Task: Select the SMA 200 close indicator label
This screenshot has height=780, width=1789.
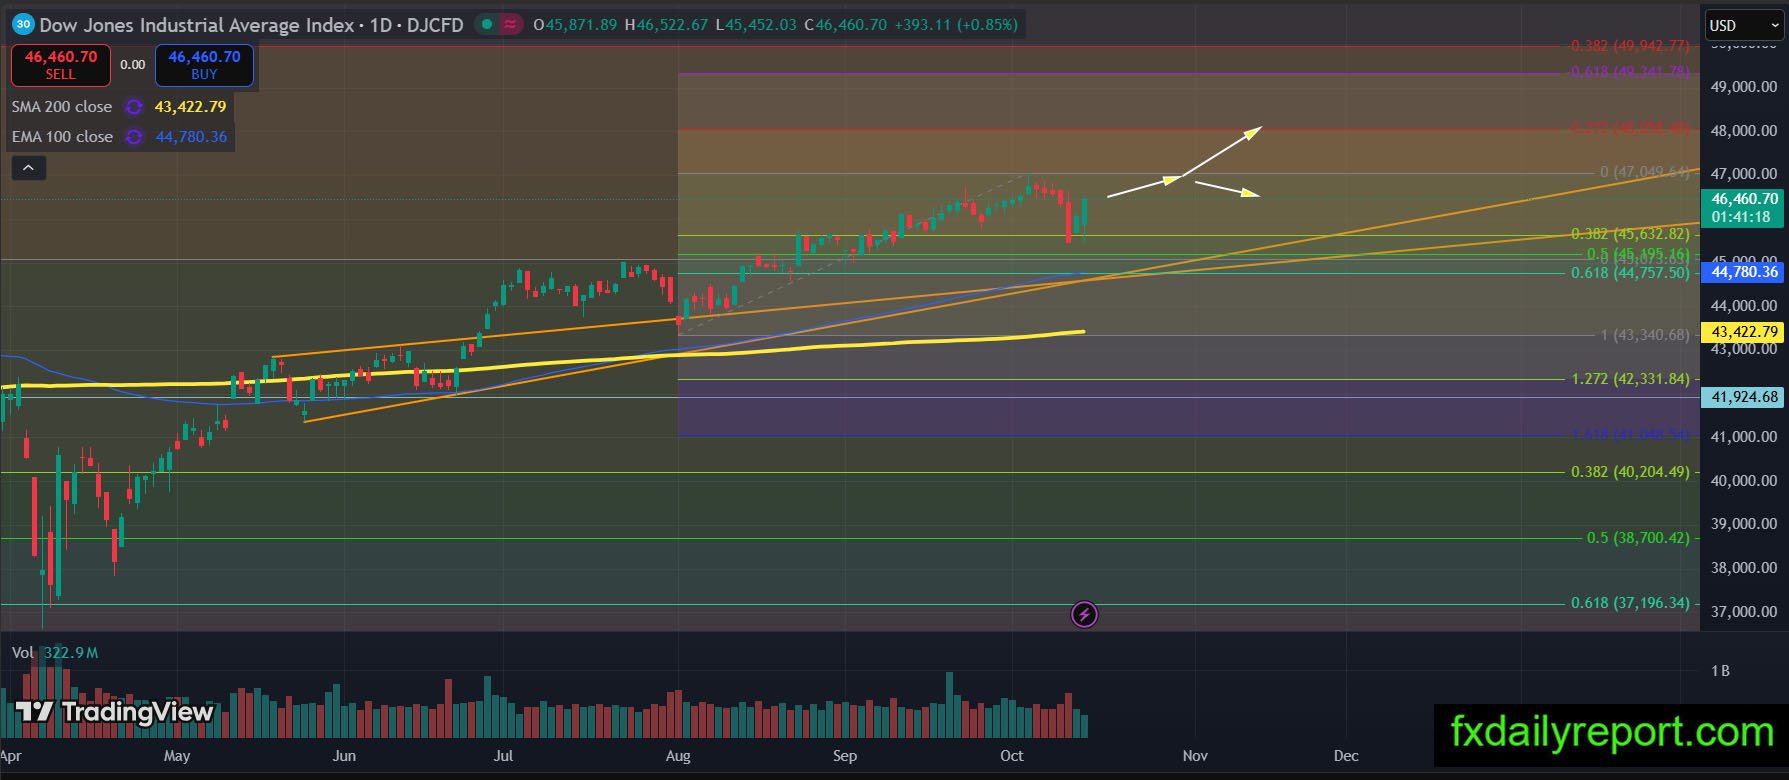Action: [62, 107]
